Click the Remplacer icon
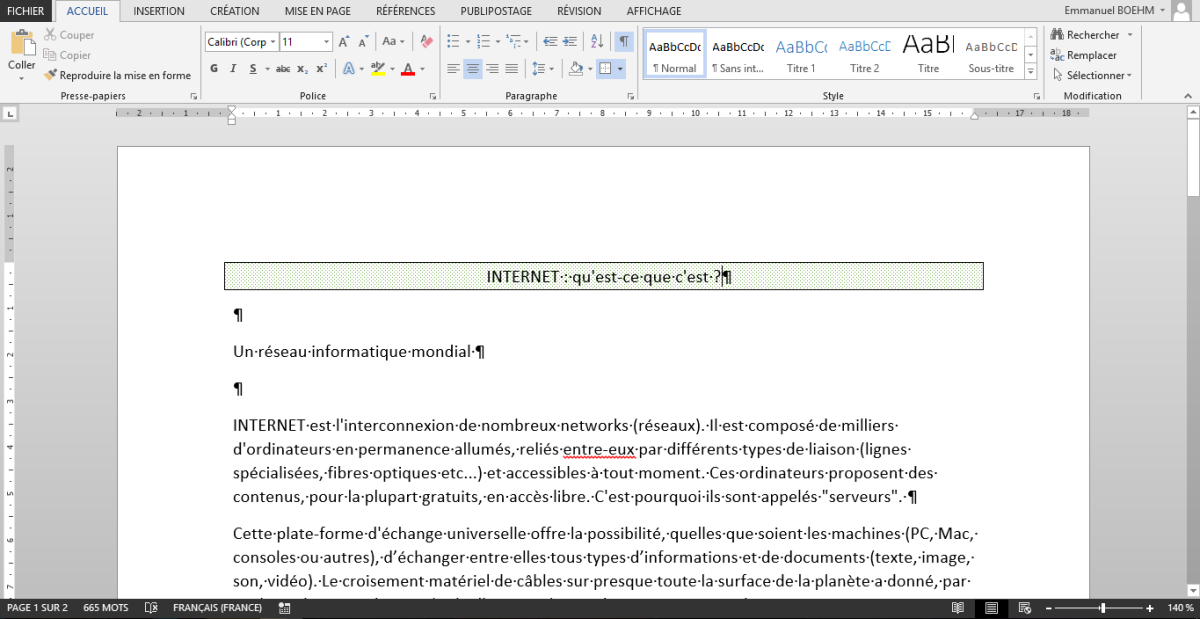 (1057, 55)
